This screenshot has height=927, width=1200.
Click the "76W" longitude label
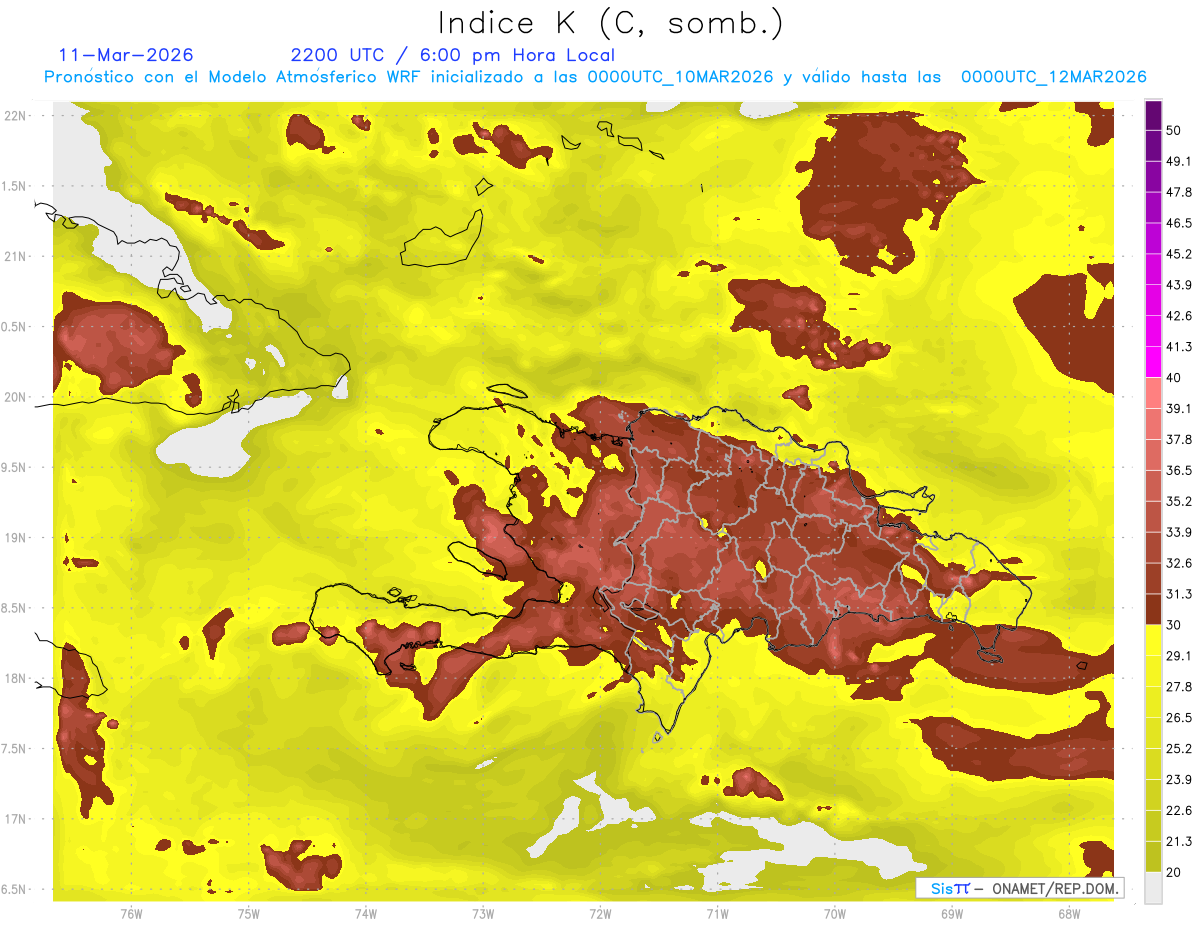coord(131,914)
